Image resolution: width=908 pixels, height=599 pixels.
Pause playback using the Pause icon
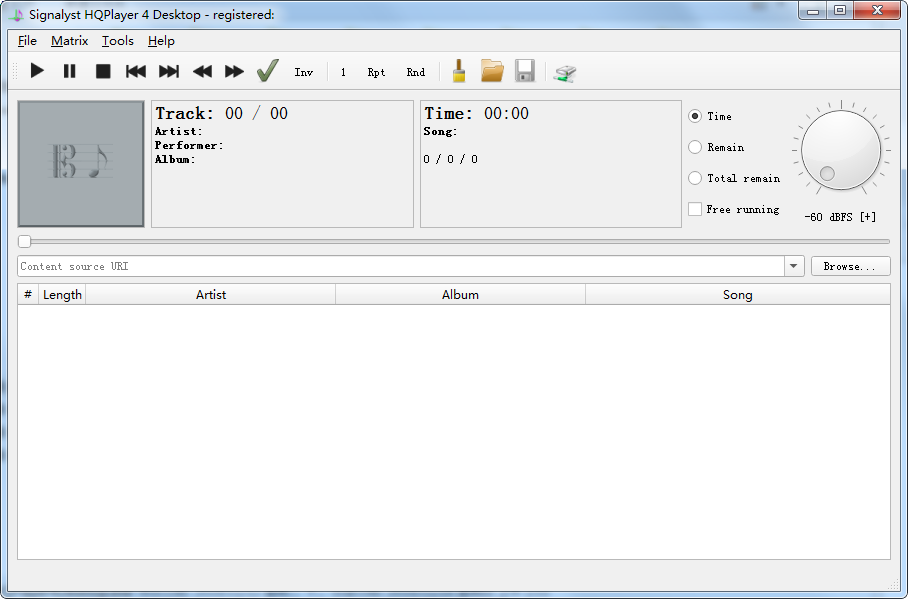pyautogui.click(x=69, y=71)
